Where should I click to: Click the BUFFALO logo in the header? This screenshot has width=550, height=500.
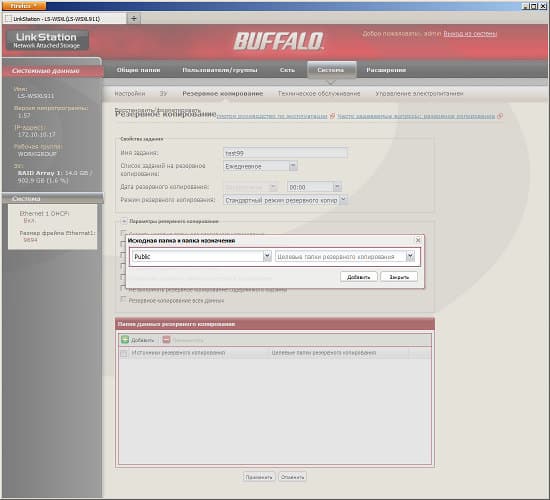[279, 41]
